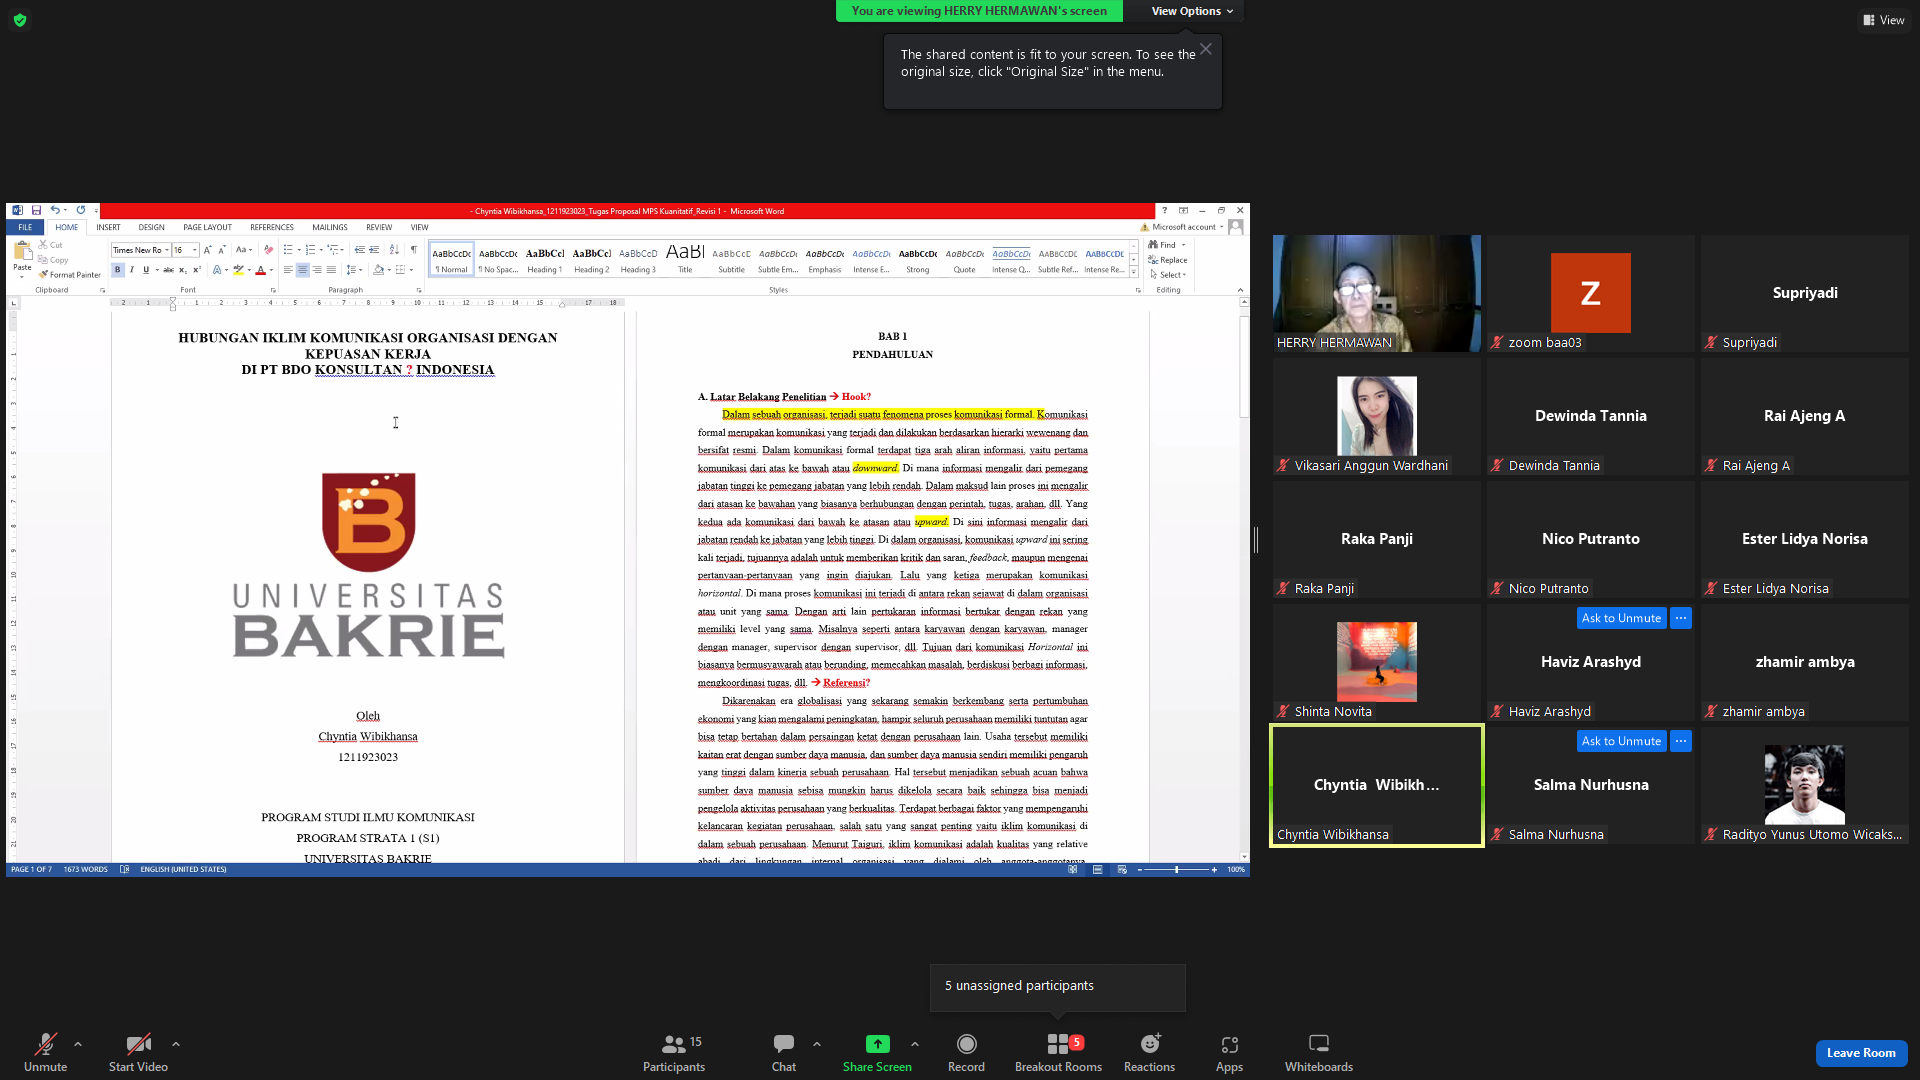Screen dimensions: 1920x1080
Task: Open the font name dropdown
Action: pyautogui.click(x=166, y=250)
